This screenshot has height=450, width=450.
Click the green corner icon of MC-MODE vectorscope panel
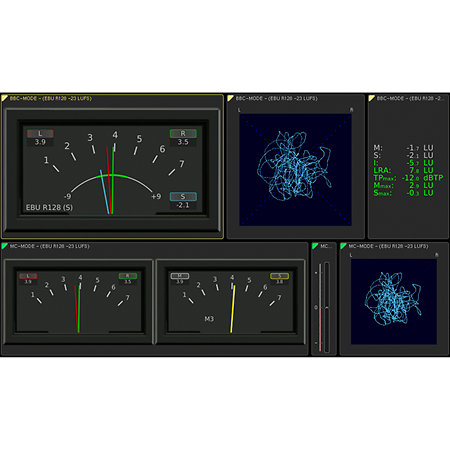click(343, 246)
